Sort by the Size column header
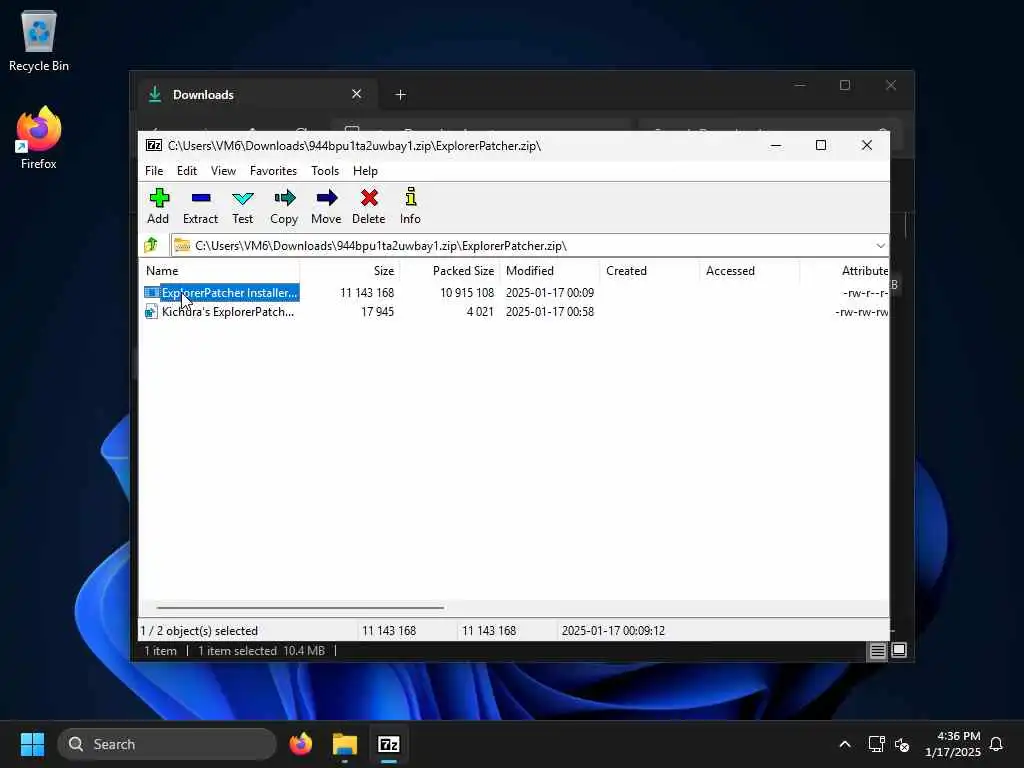 [350, 270]
